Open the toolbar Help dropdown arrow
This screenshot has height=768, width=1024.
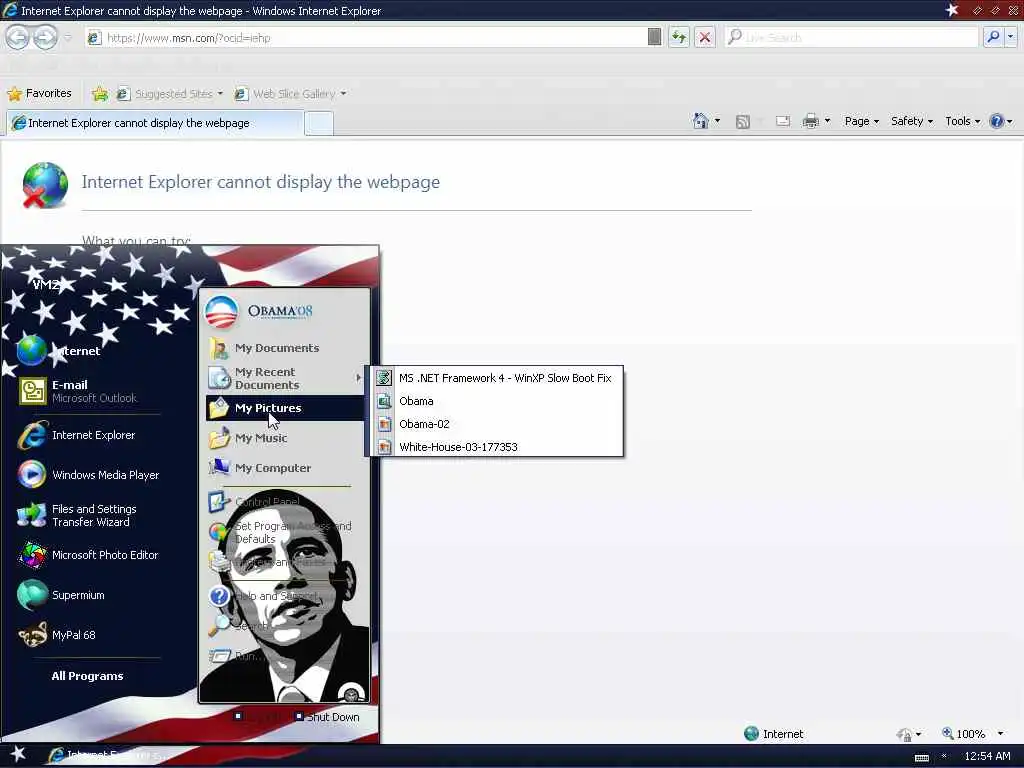1010,121
